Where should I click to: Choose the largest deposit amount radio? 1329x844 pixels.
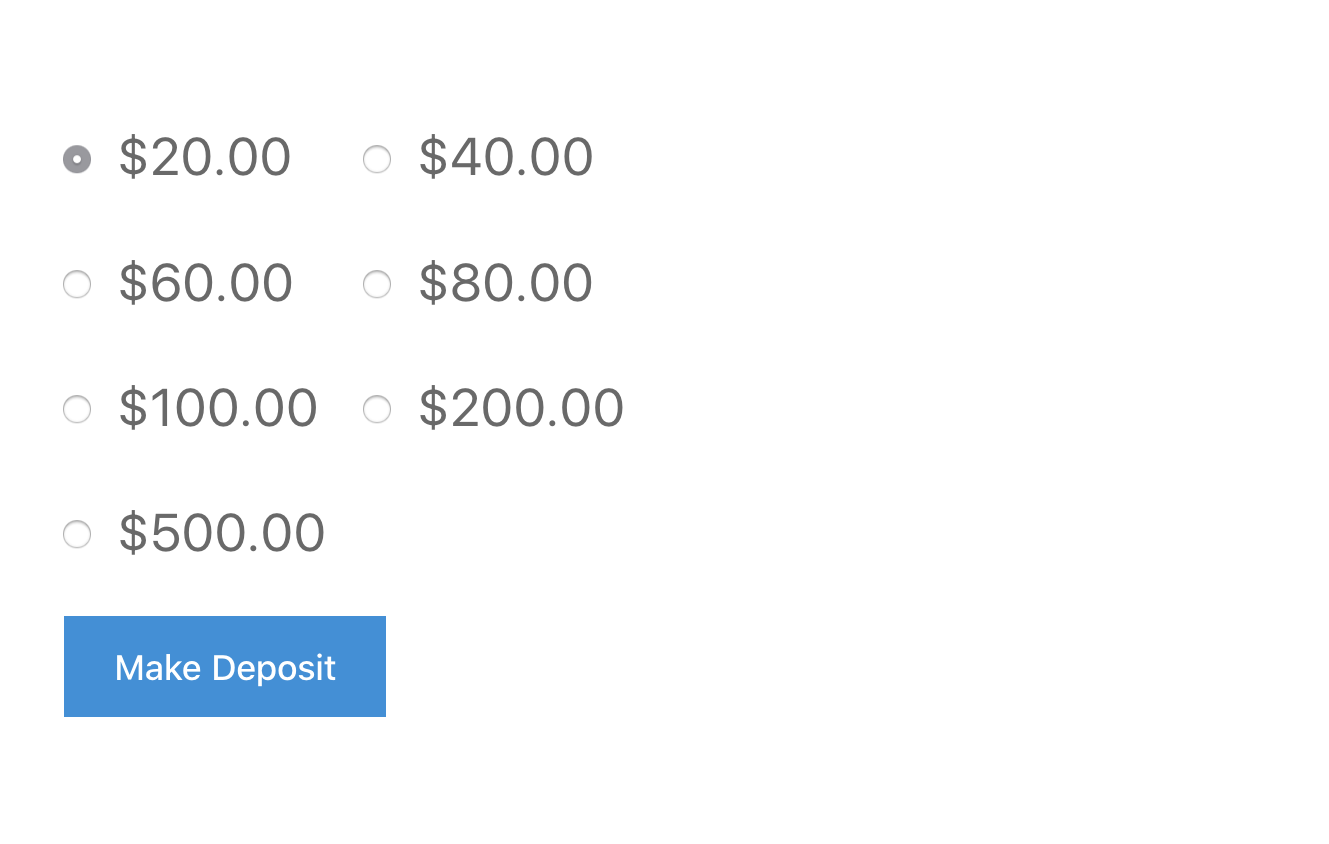coord(77,534)
